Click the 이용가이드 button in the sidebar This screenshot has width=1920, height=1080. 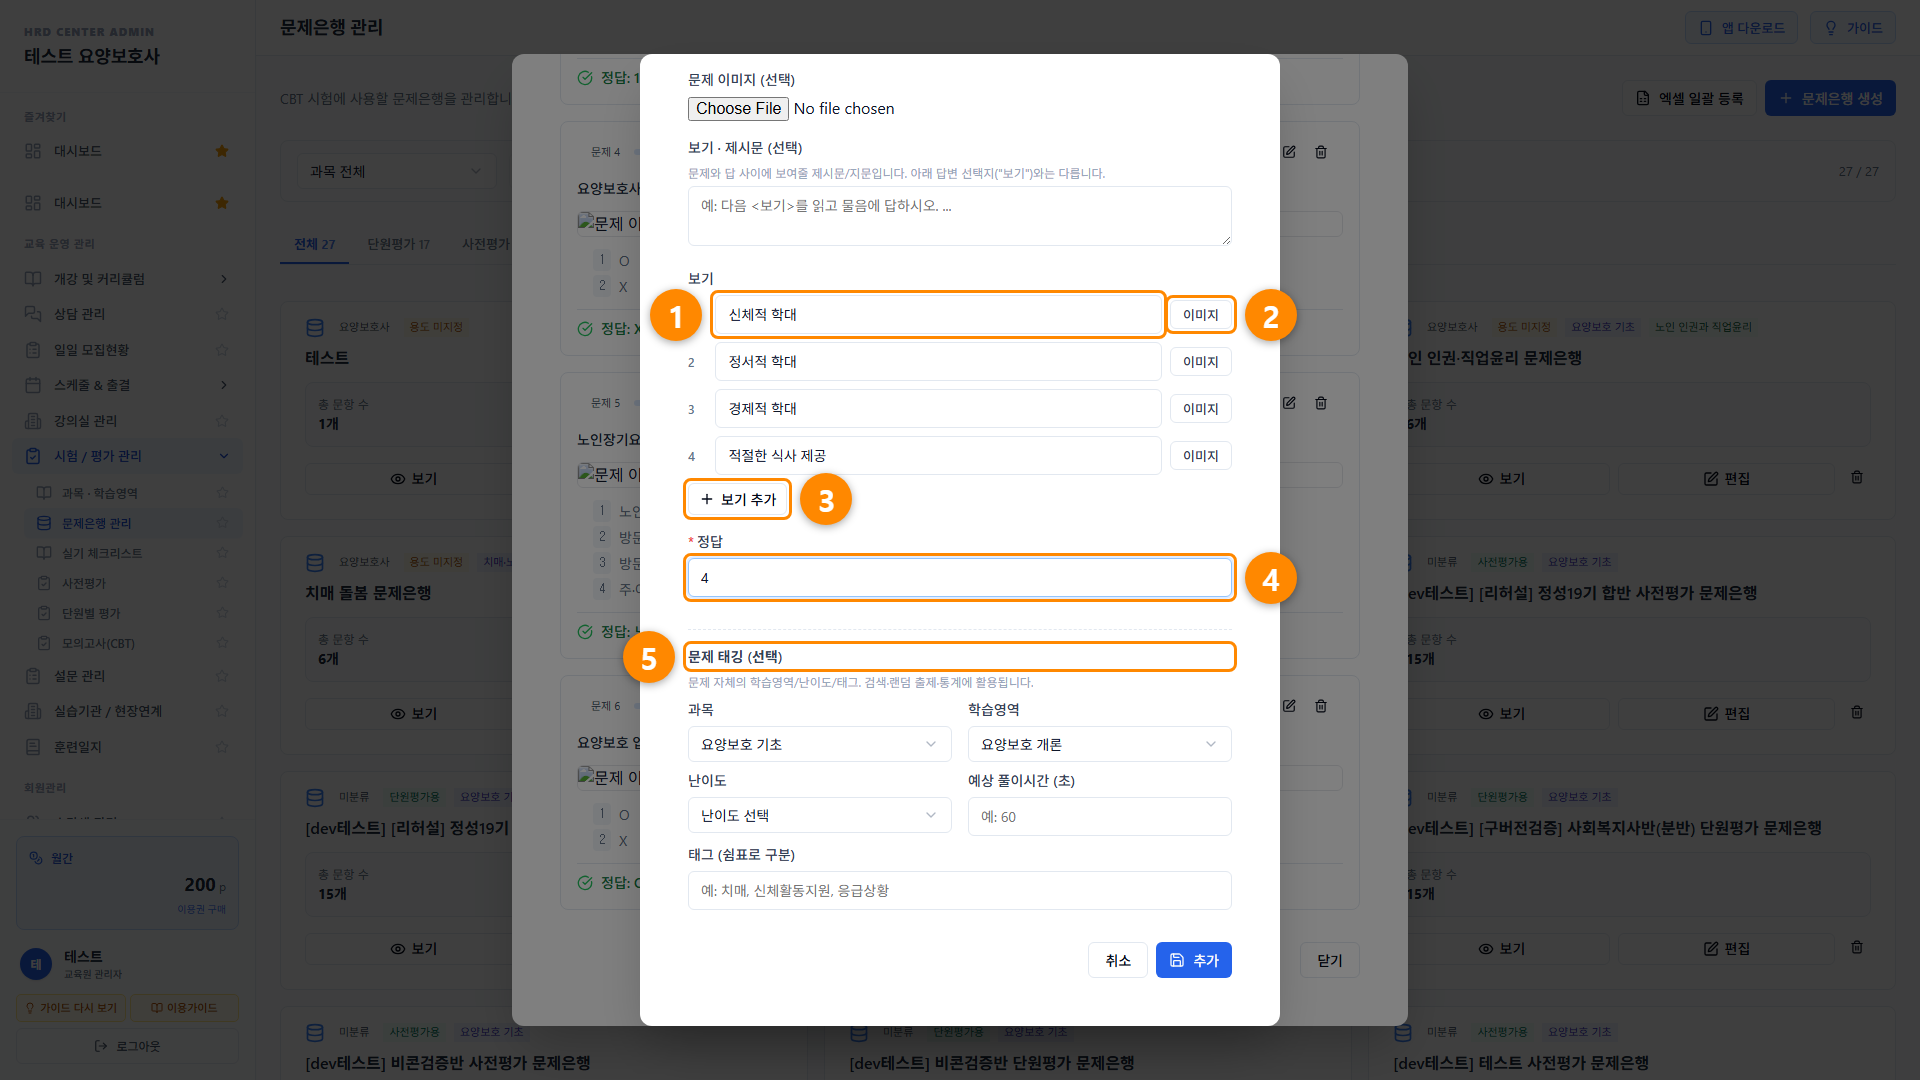pyautogui.click(x=184, y=1008)
